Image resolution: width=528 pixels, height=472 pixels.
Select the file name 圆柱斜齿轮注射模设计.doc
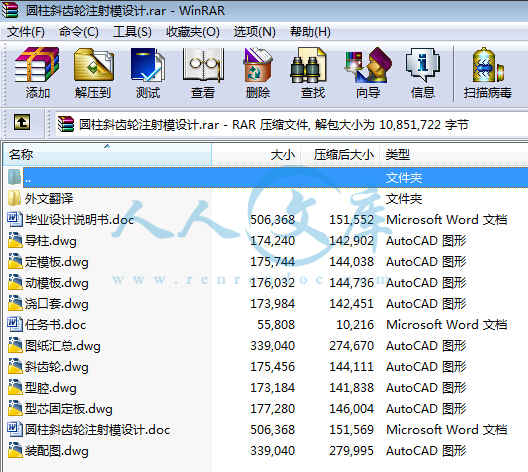coord(98,430)
